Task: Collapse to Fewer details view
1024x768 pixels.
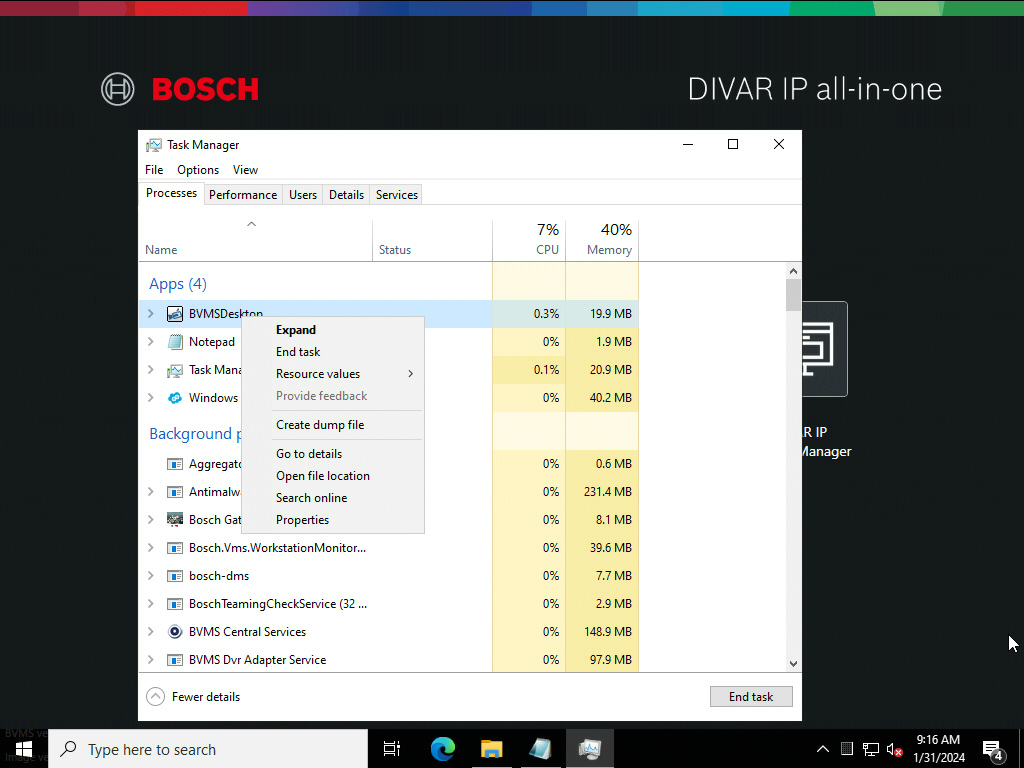Action: pyautogui.click(x=194, y=697)
